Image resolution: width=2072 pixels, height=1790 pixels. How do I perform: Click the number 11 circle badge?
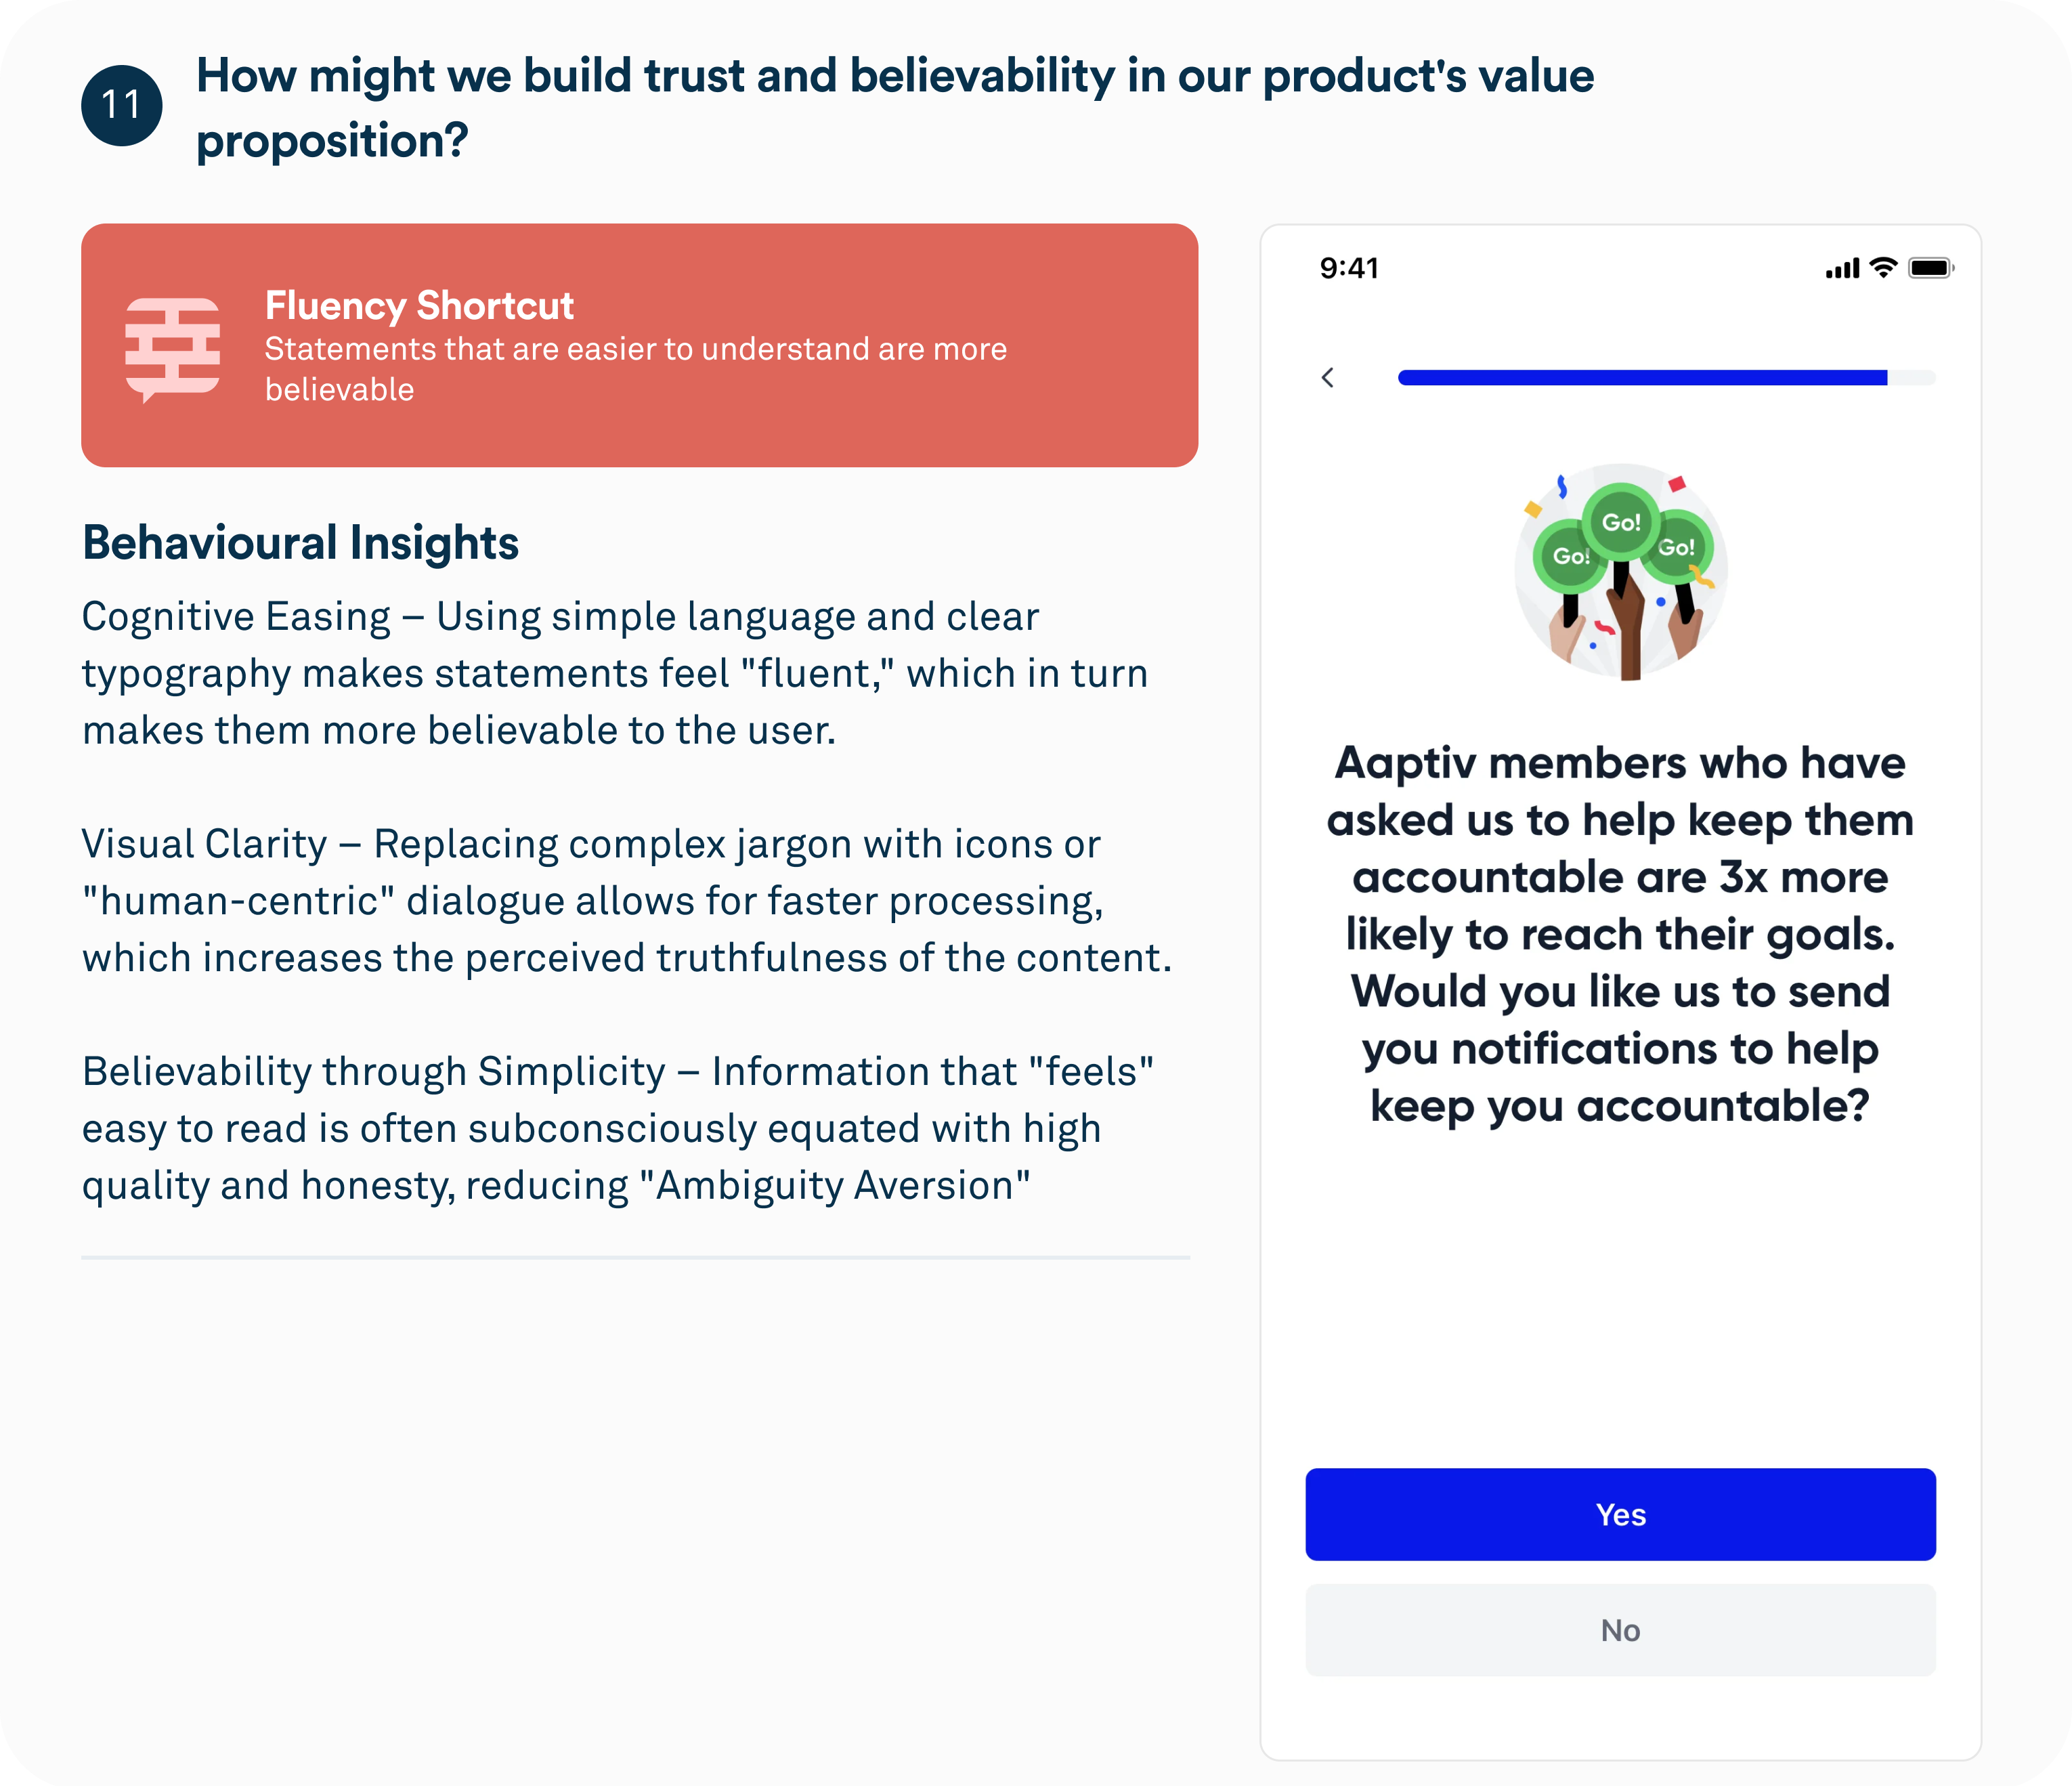click(x=122, y=105)
